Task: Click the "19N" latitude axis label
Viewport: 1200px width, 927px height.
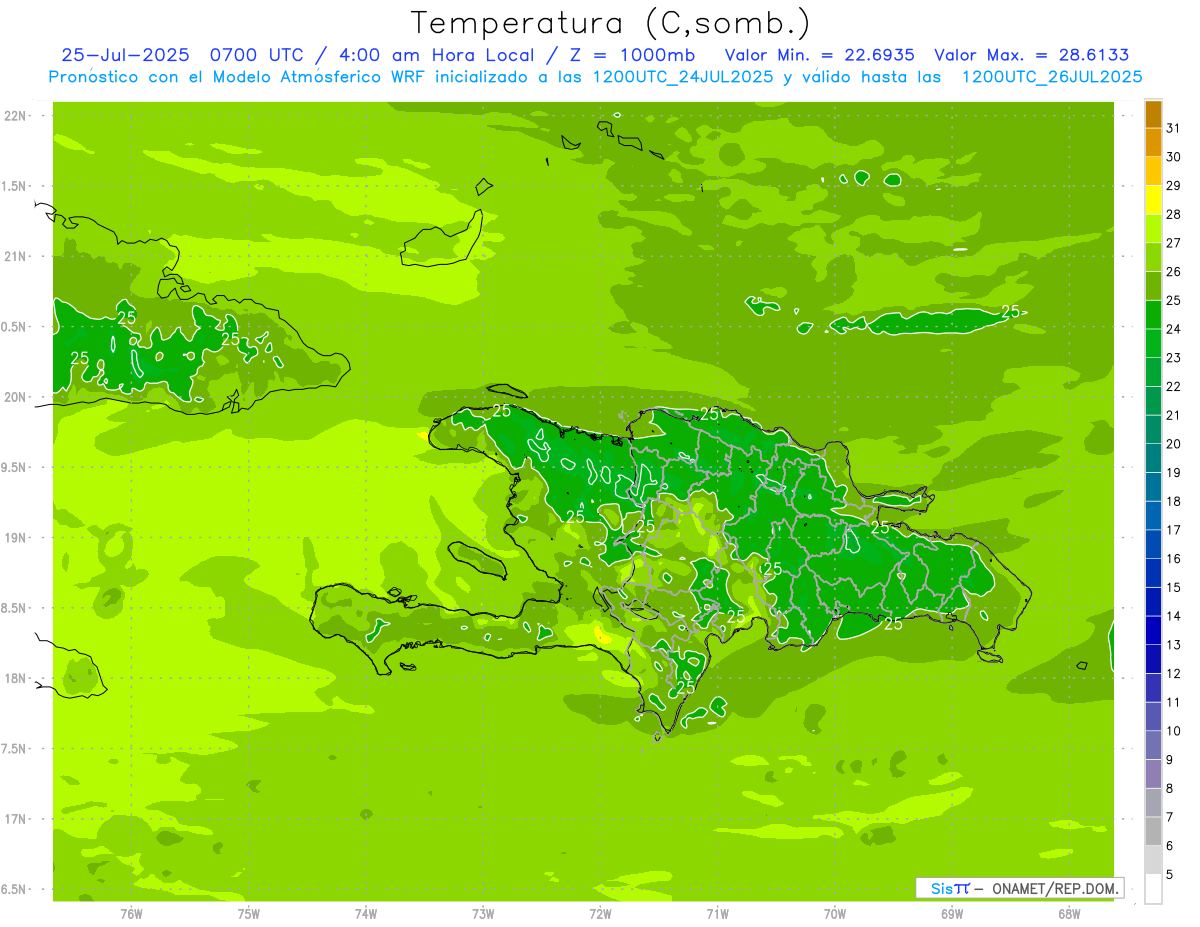Action: [x=15, y=538]
